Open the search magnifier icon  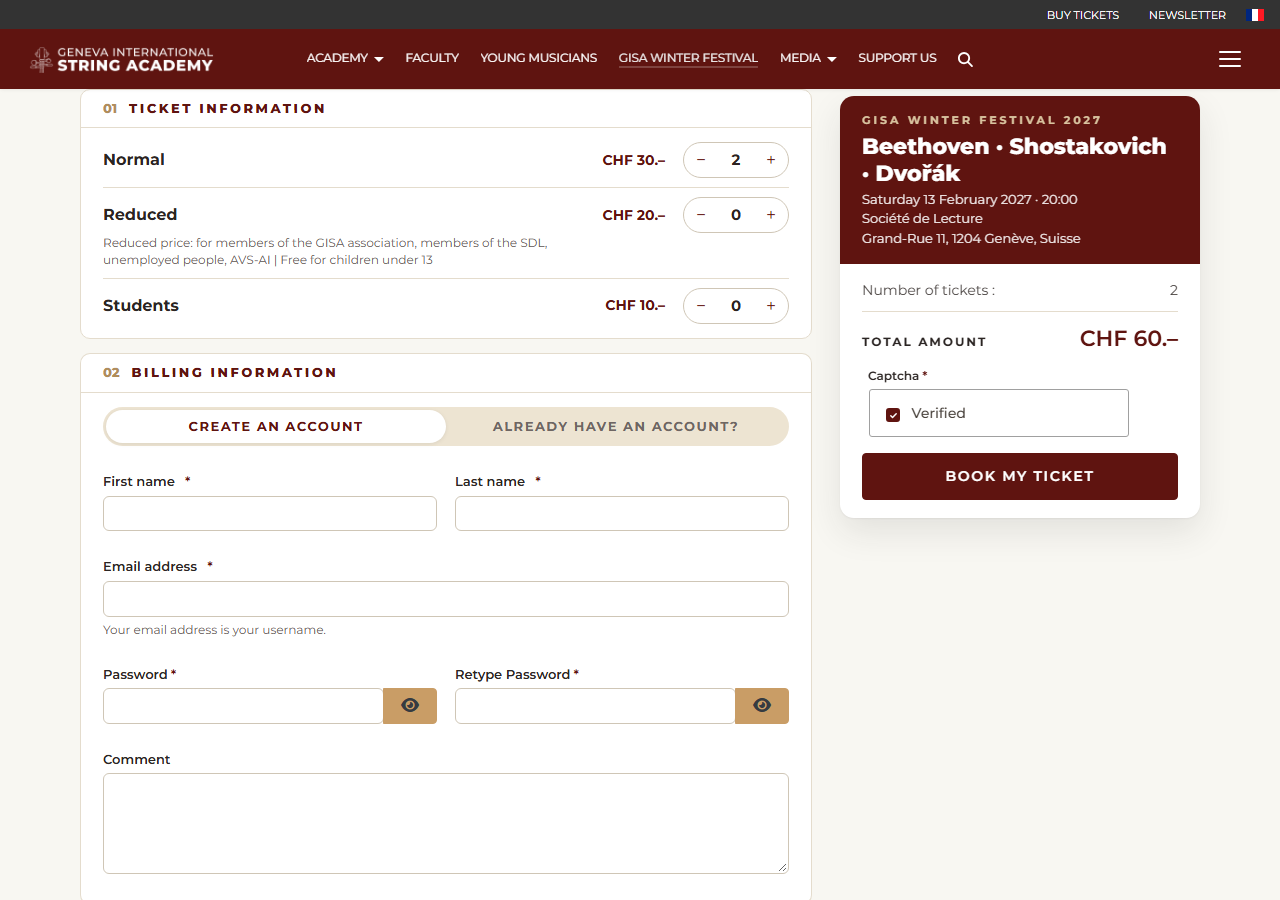965,59
